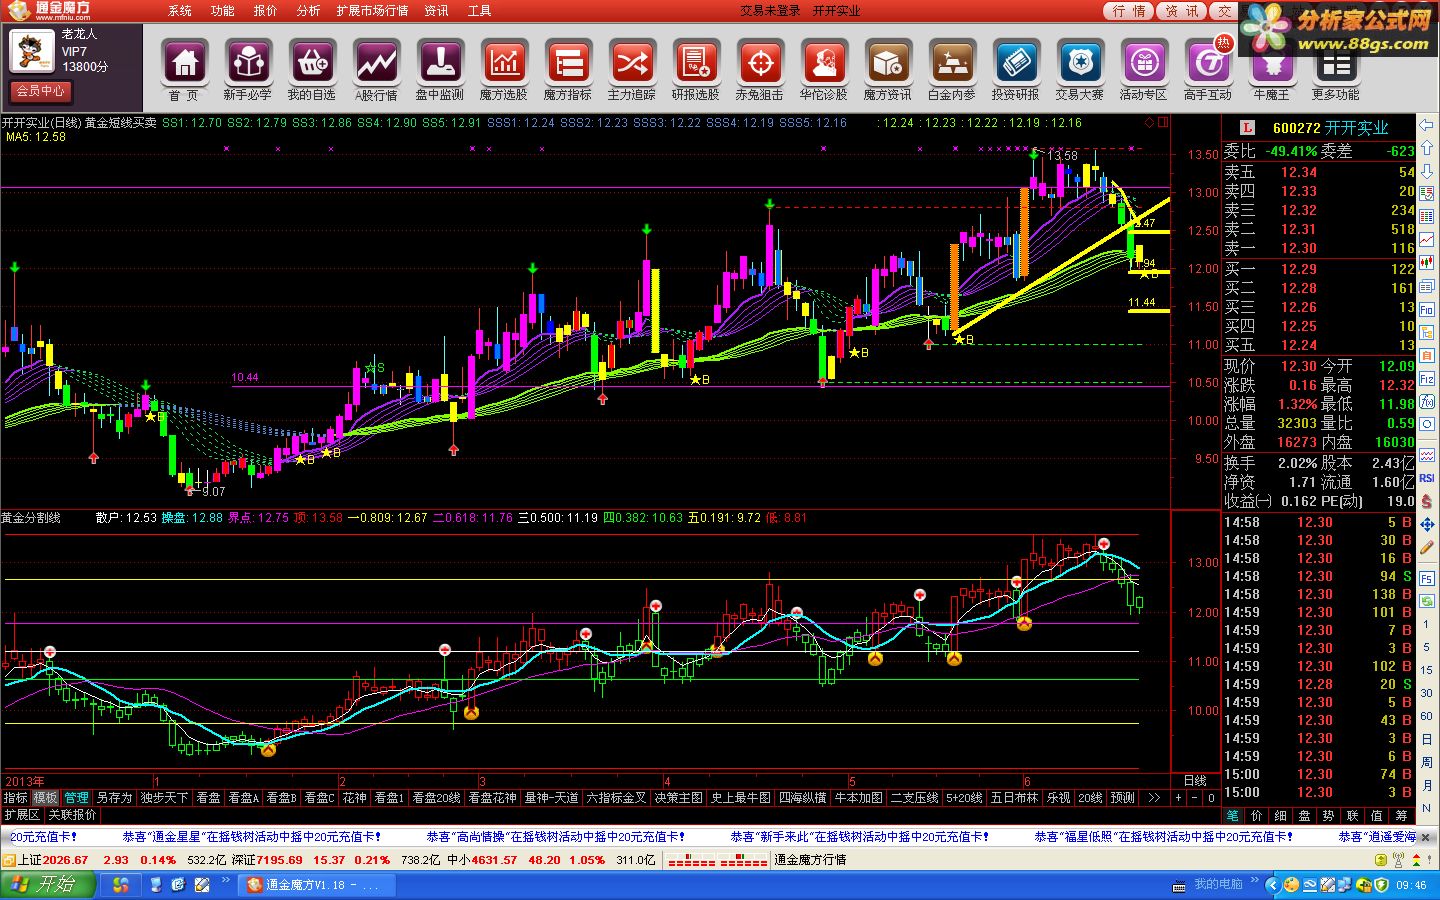Click the 600272 开开实业 stock title
This screenshot has width=1440, height=900.
pos(1330,128)
